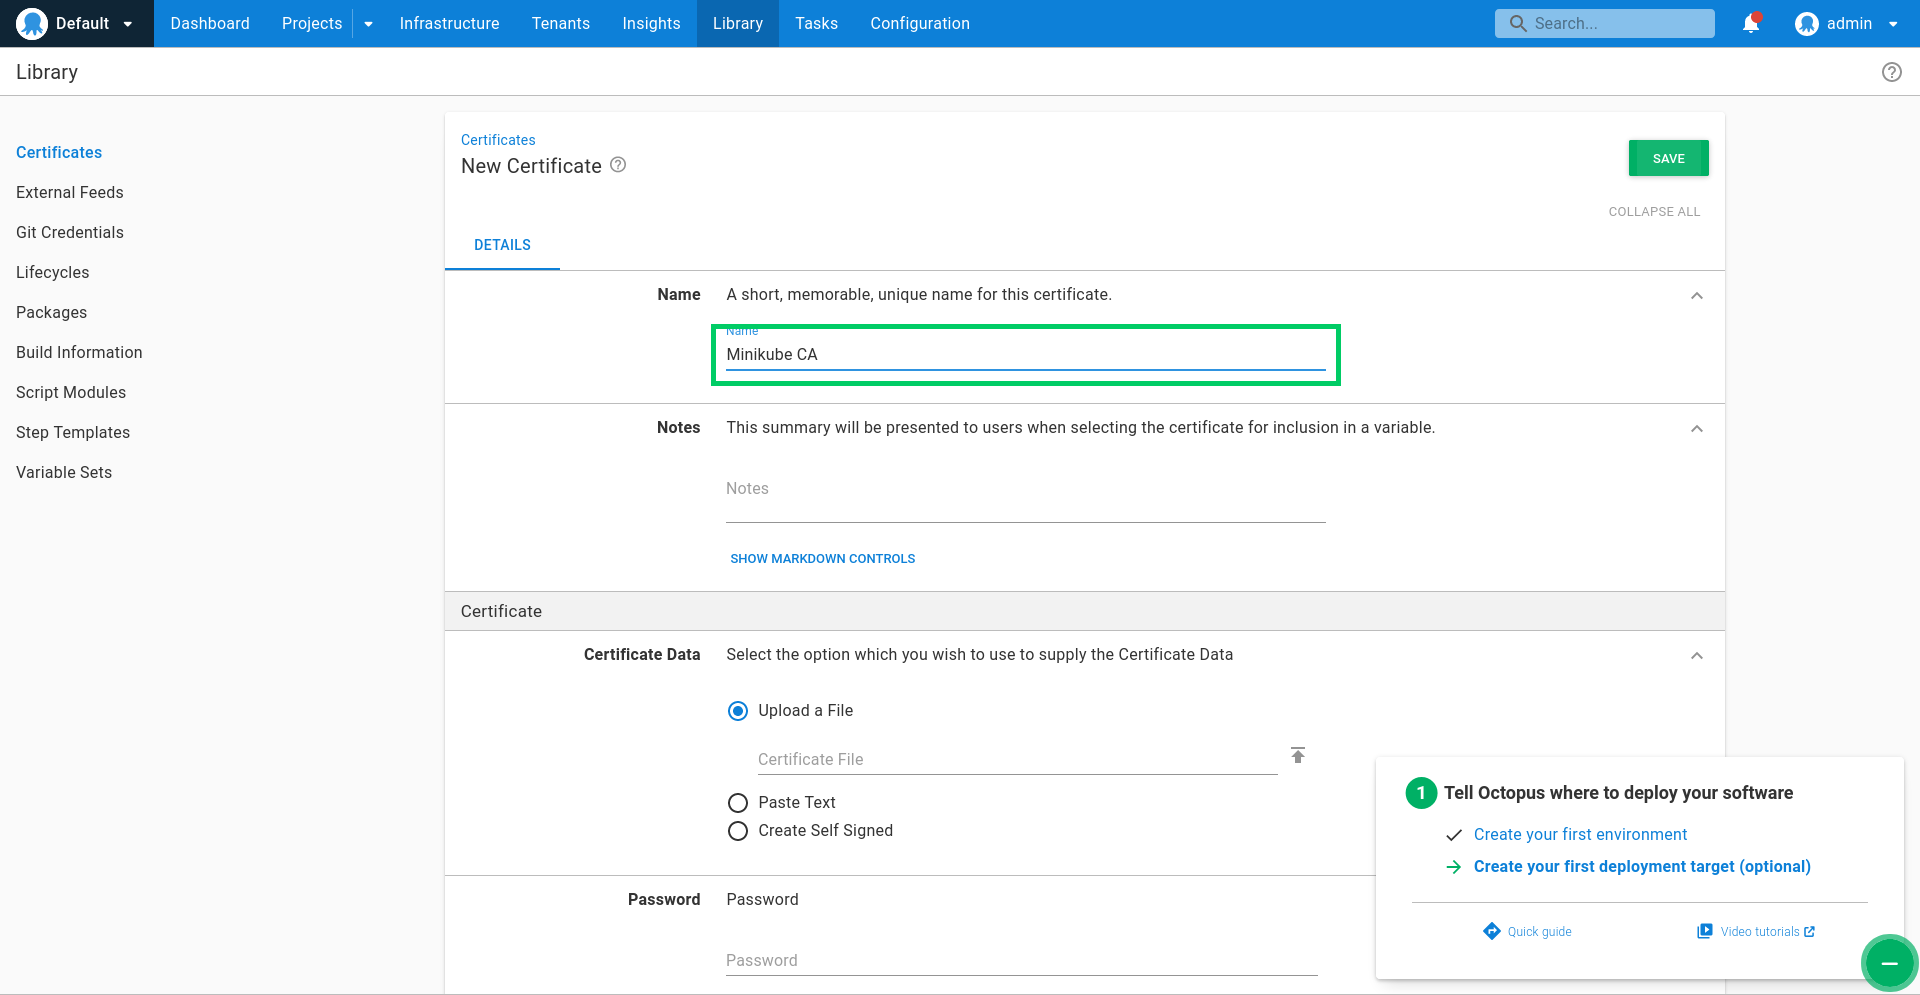Focus the top Search box
The image size is (1920, 995).
click(1604, 23)
